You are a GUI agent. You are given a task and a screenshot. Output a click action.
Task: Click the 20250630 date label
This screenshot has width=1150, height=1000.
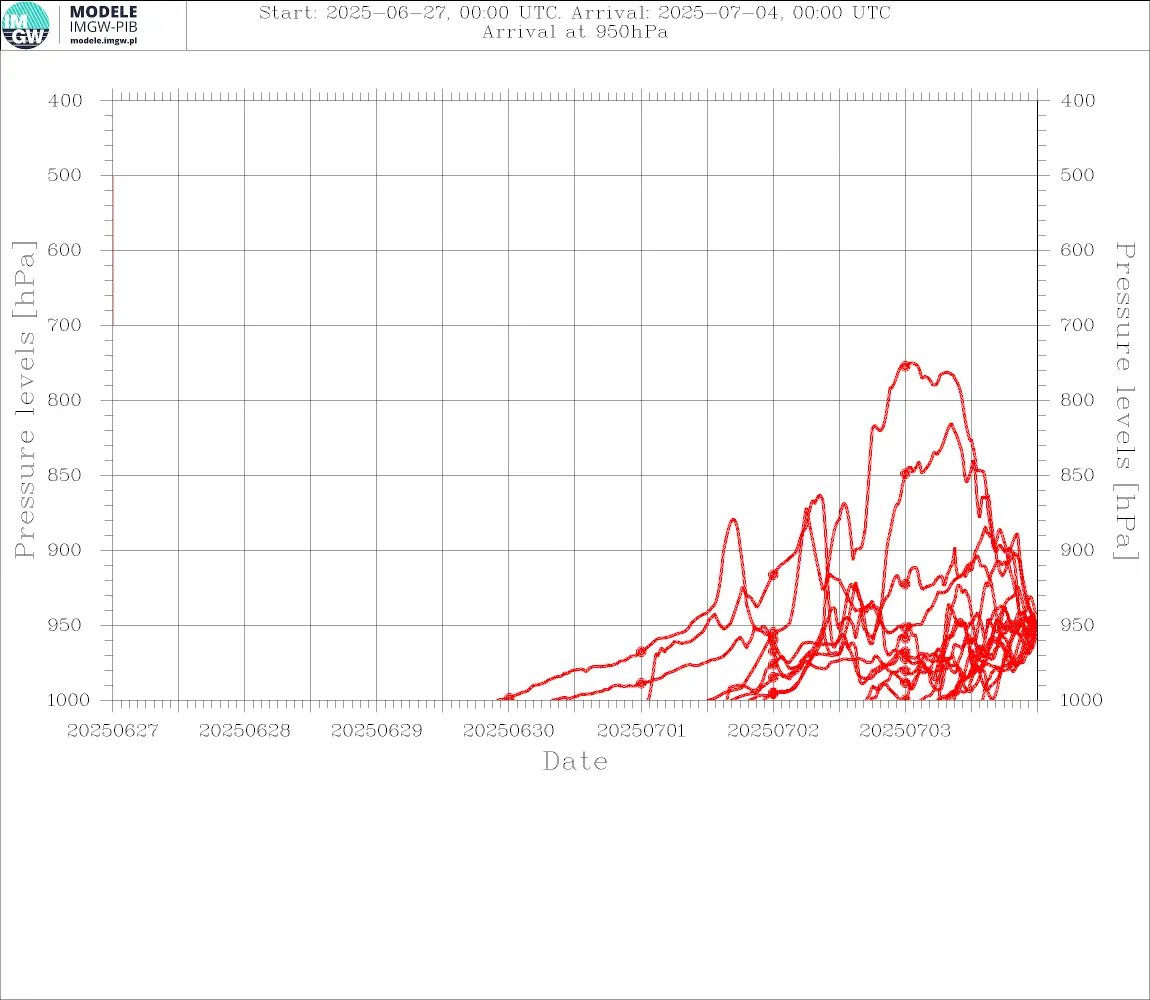point(509,731)
